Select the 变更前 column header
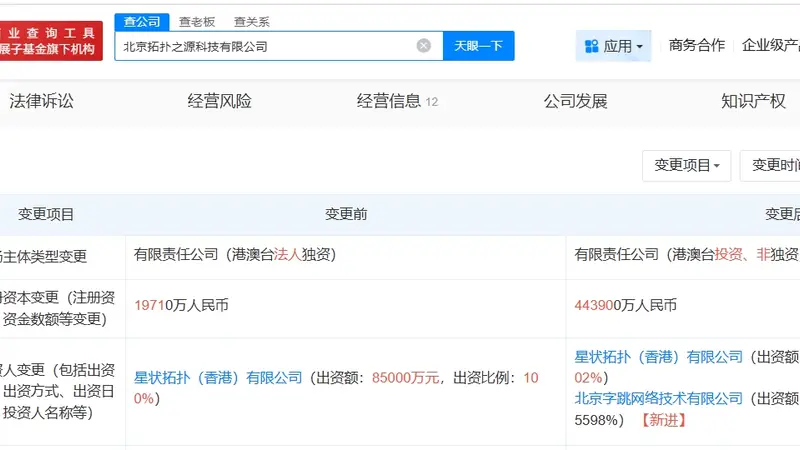This screenshot has width=800, height=450. 346,214
